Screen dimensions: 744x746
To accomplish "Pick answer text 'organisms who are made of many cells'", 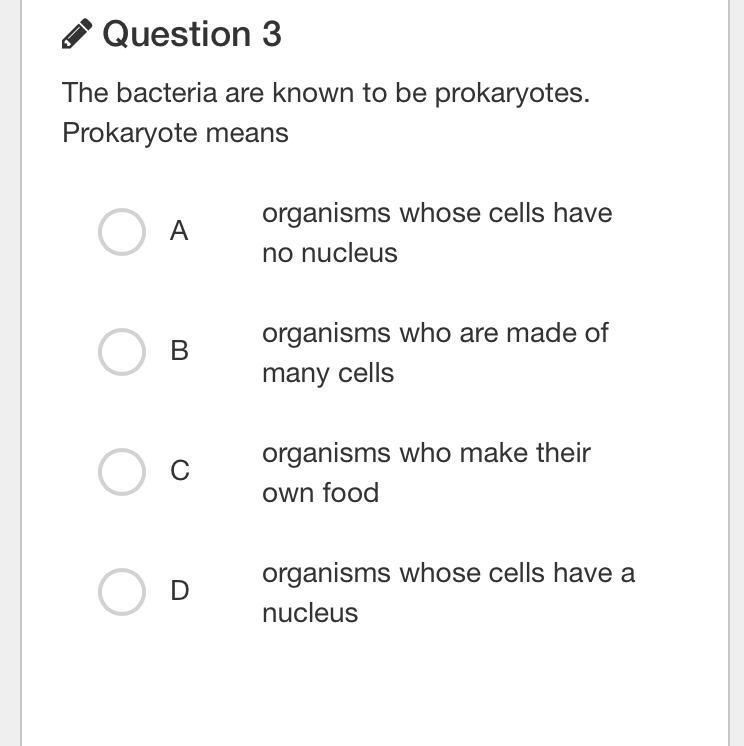I will click(434, 352).
